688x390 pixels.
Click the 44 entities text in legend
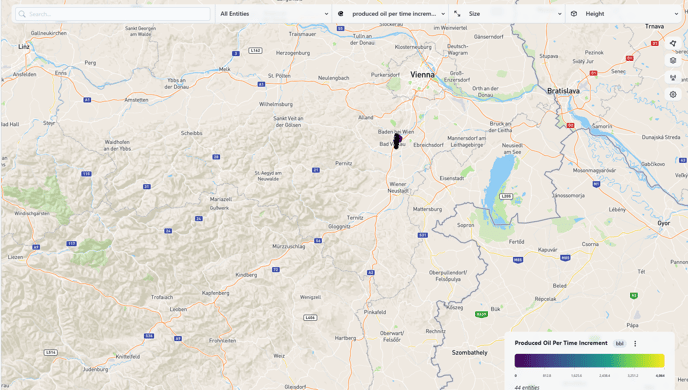click(527, 387)
